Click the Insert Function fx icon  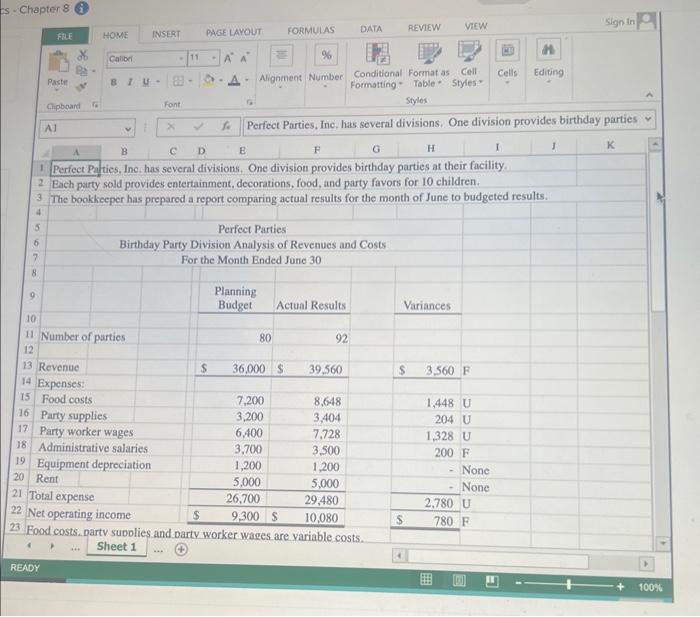(x=226, y=126)
